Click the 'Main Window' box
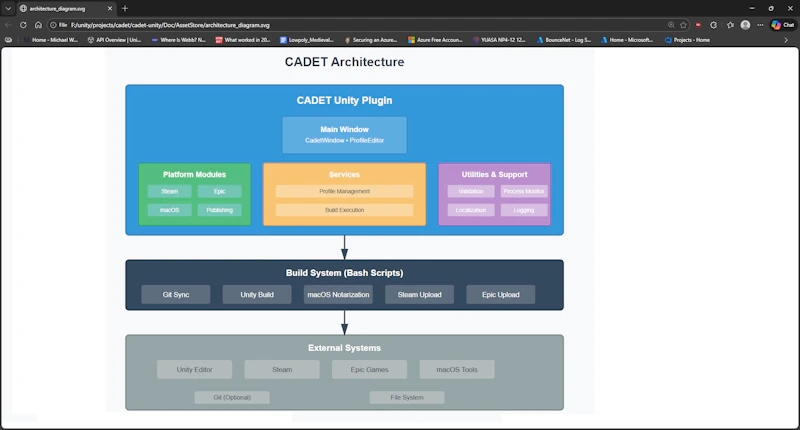The image size is (800, 430). (x=344, y=135)
